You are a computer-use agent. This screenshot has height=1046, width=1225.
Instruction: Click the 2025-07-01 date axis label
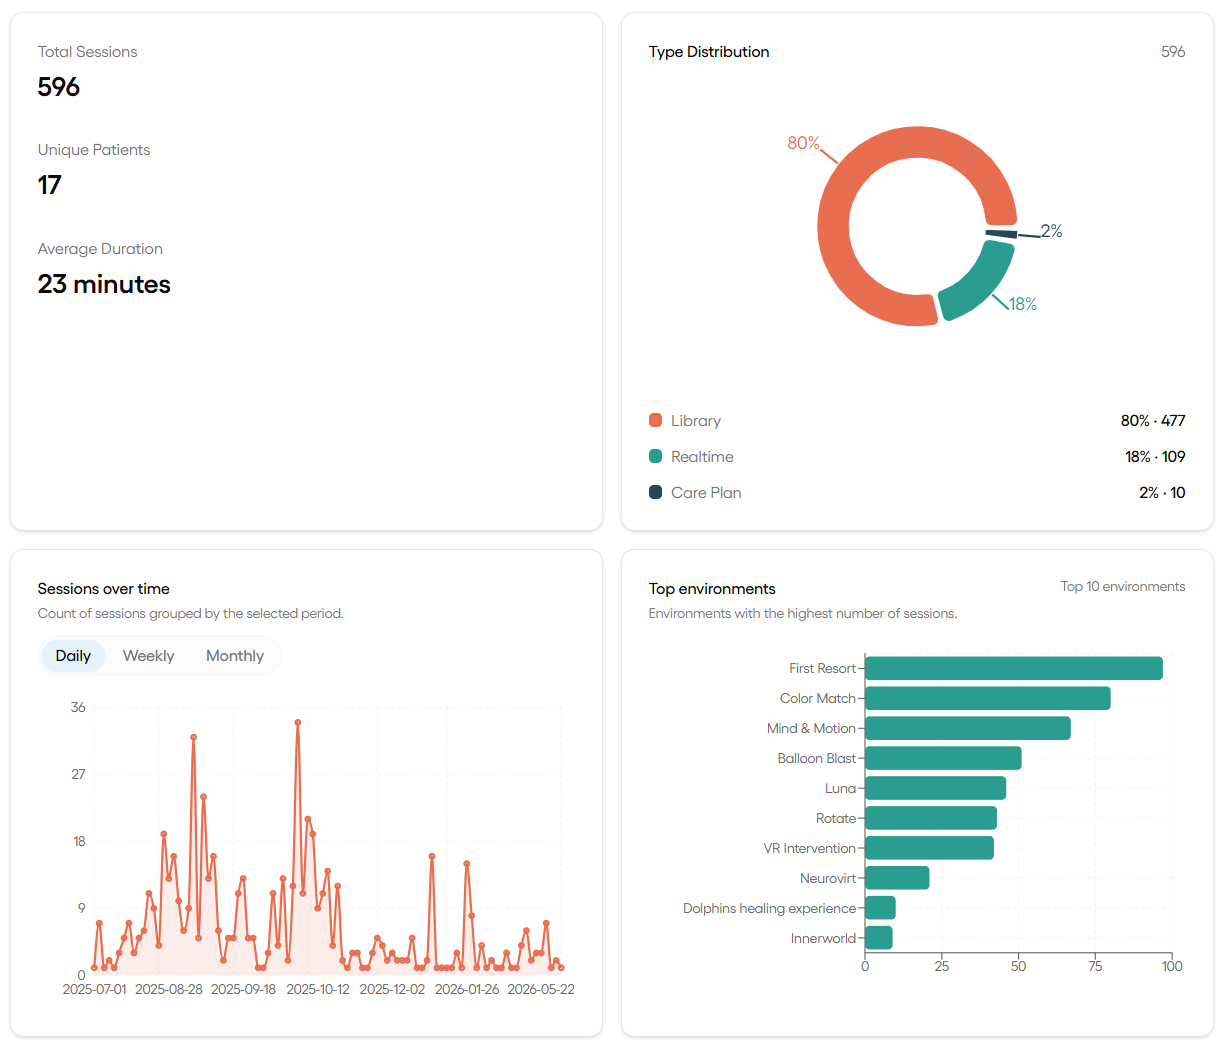click(95, 989)
